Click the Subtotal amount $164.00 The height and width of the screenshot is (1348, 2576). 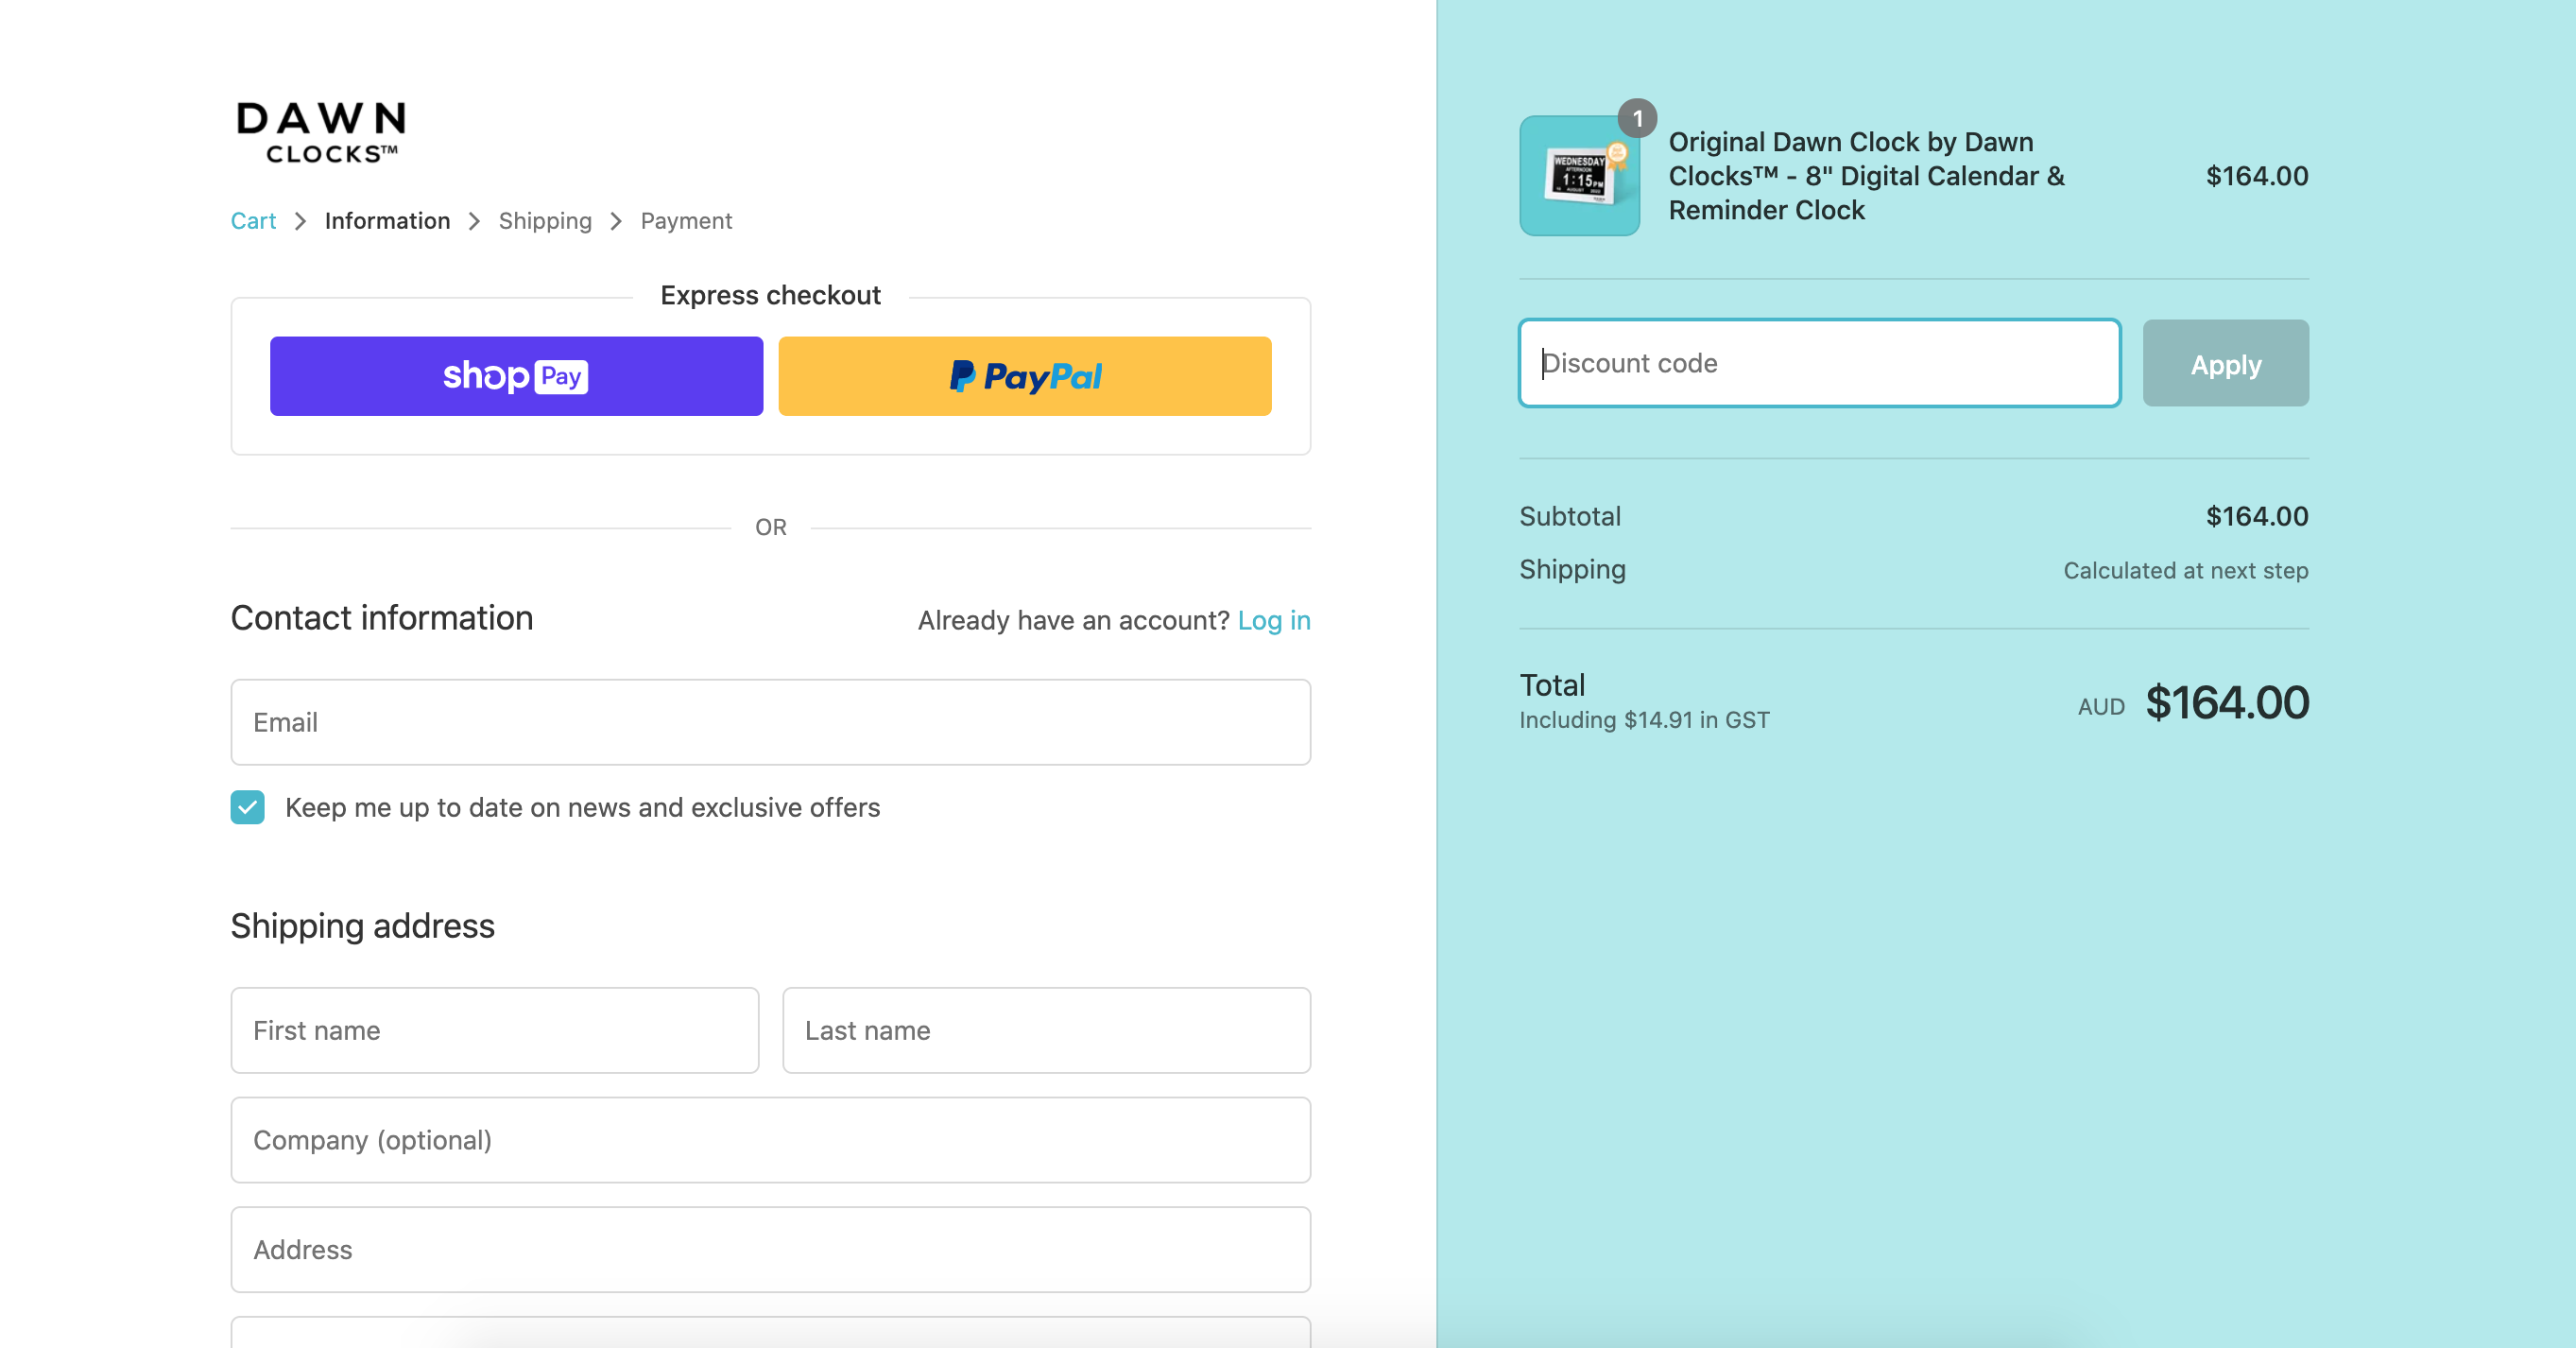pyautogui.click(x=2257, y=516)
